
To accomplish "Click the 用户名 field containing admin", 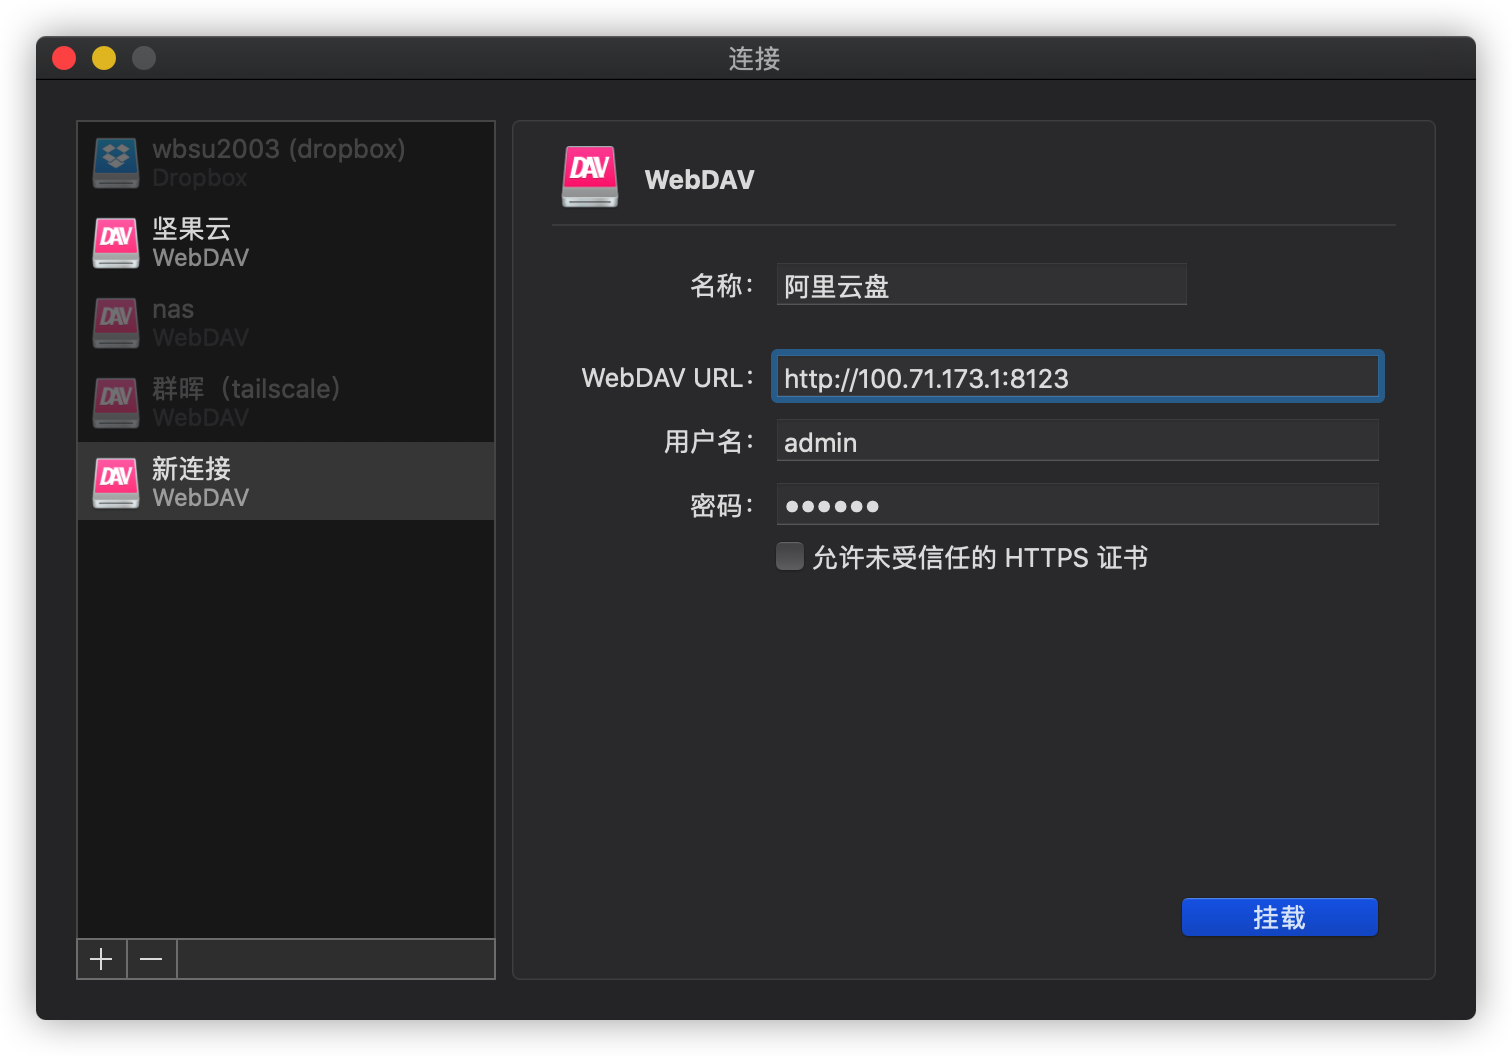I will [x=1078, y=441].
